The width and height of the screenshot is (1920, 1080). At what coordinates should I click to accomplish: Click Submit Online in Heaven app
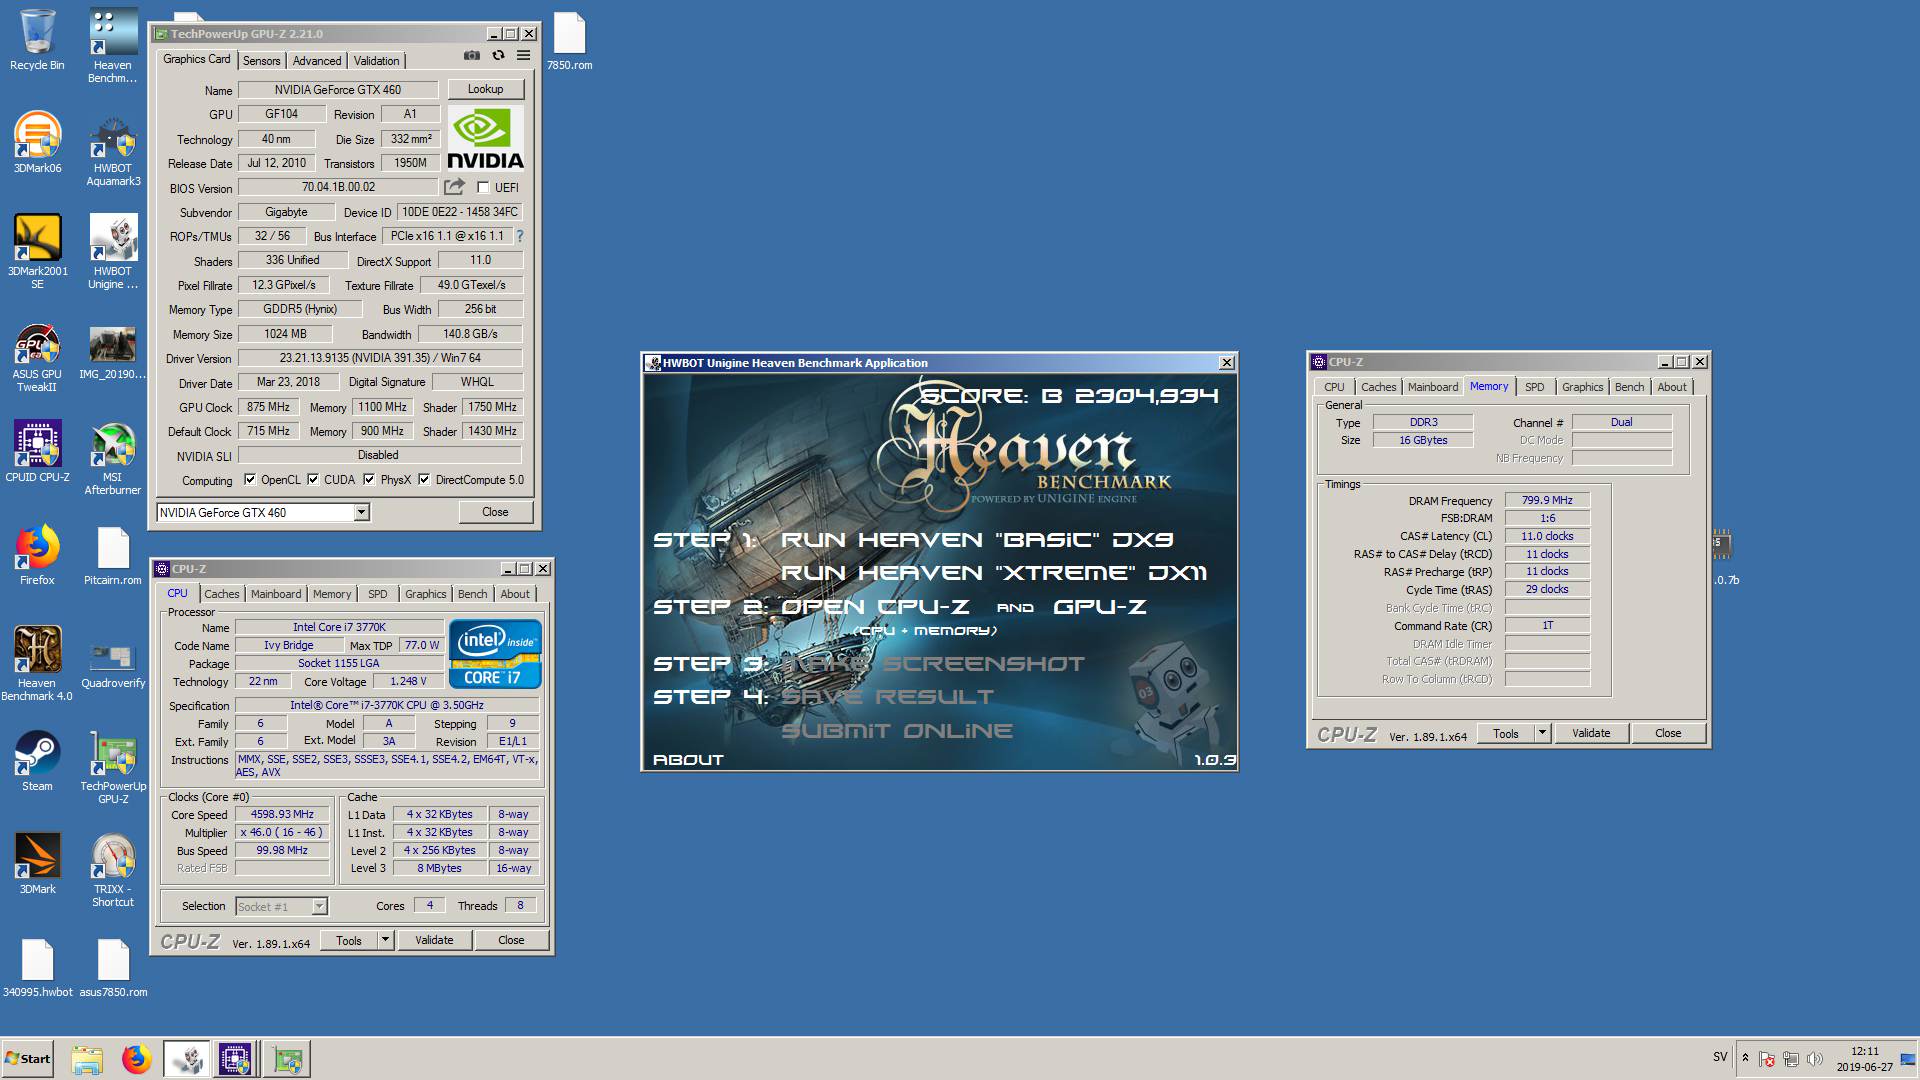pyautogui.click(x=897, y=731)
